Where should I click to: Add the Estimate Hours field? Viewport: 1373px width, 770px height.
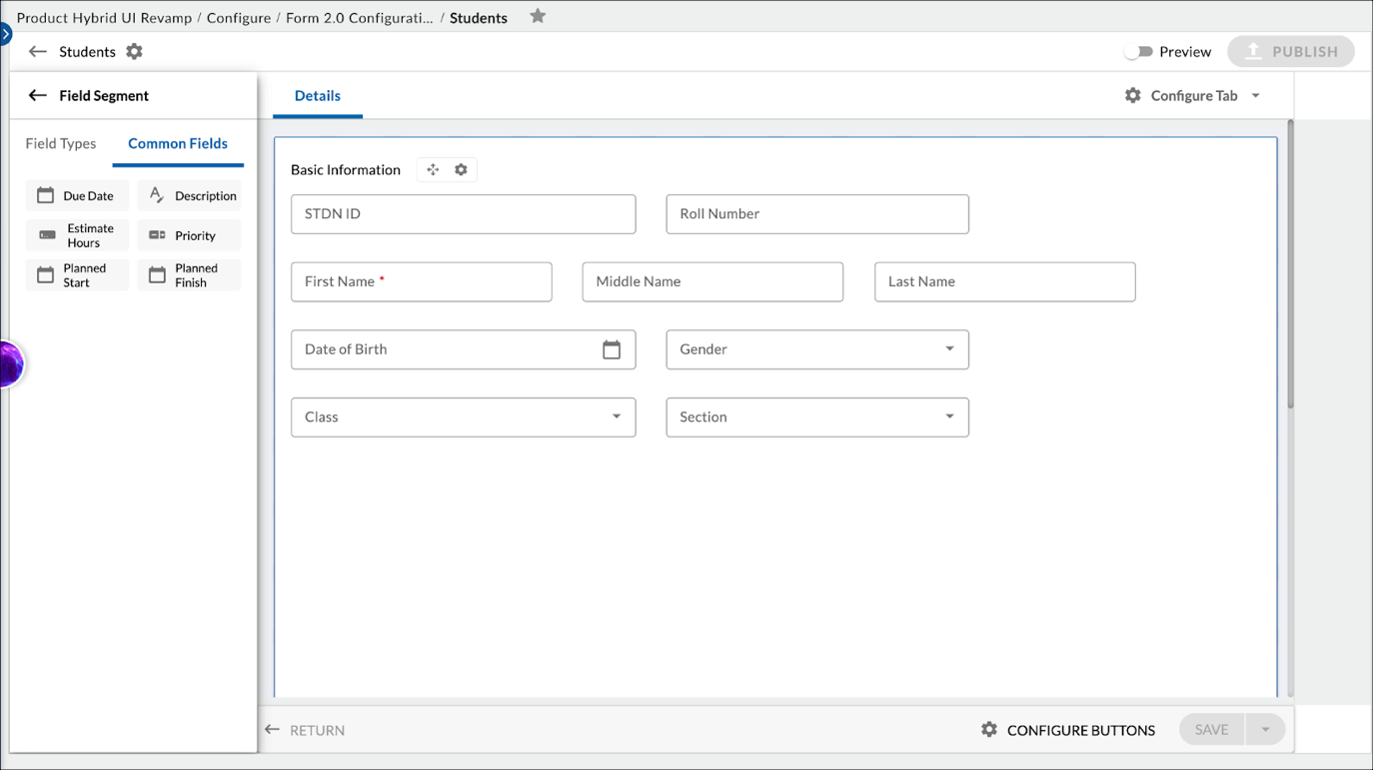click(77, 235)
